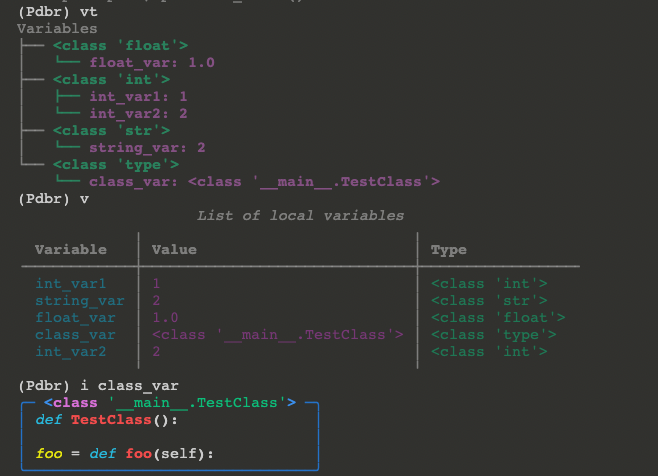Select the 'Variables' tree heading

tap(57, 29)
